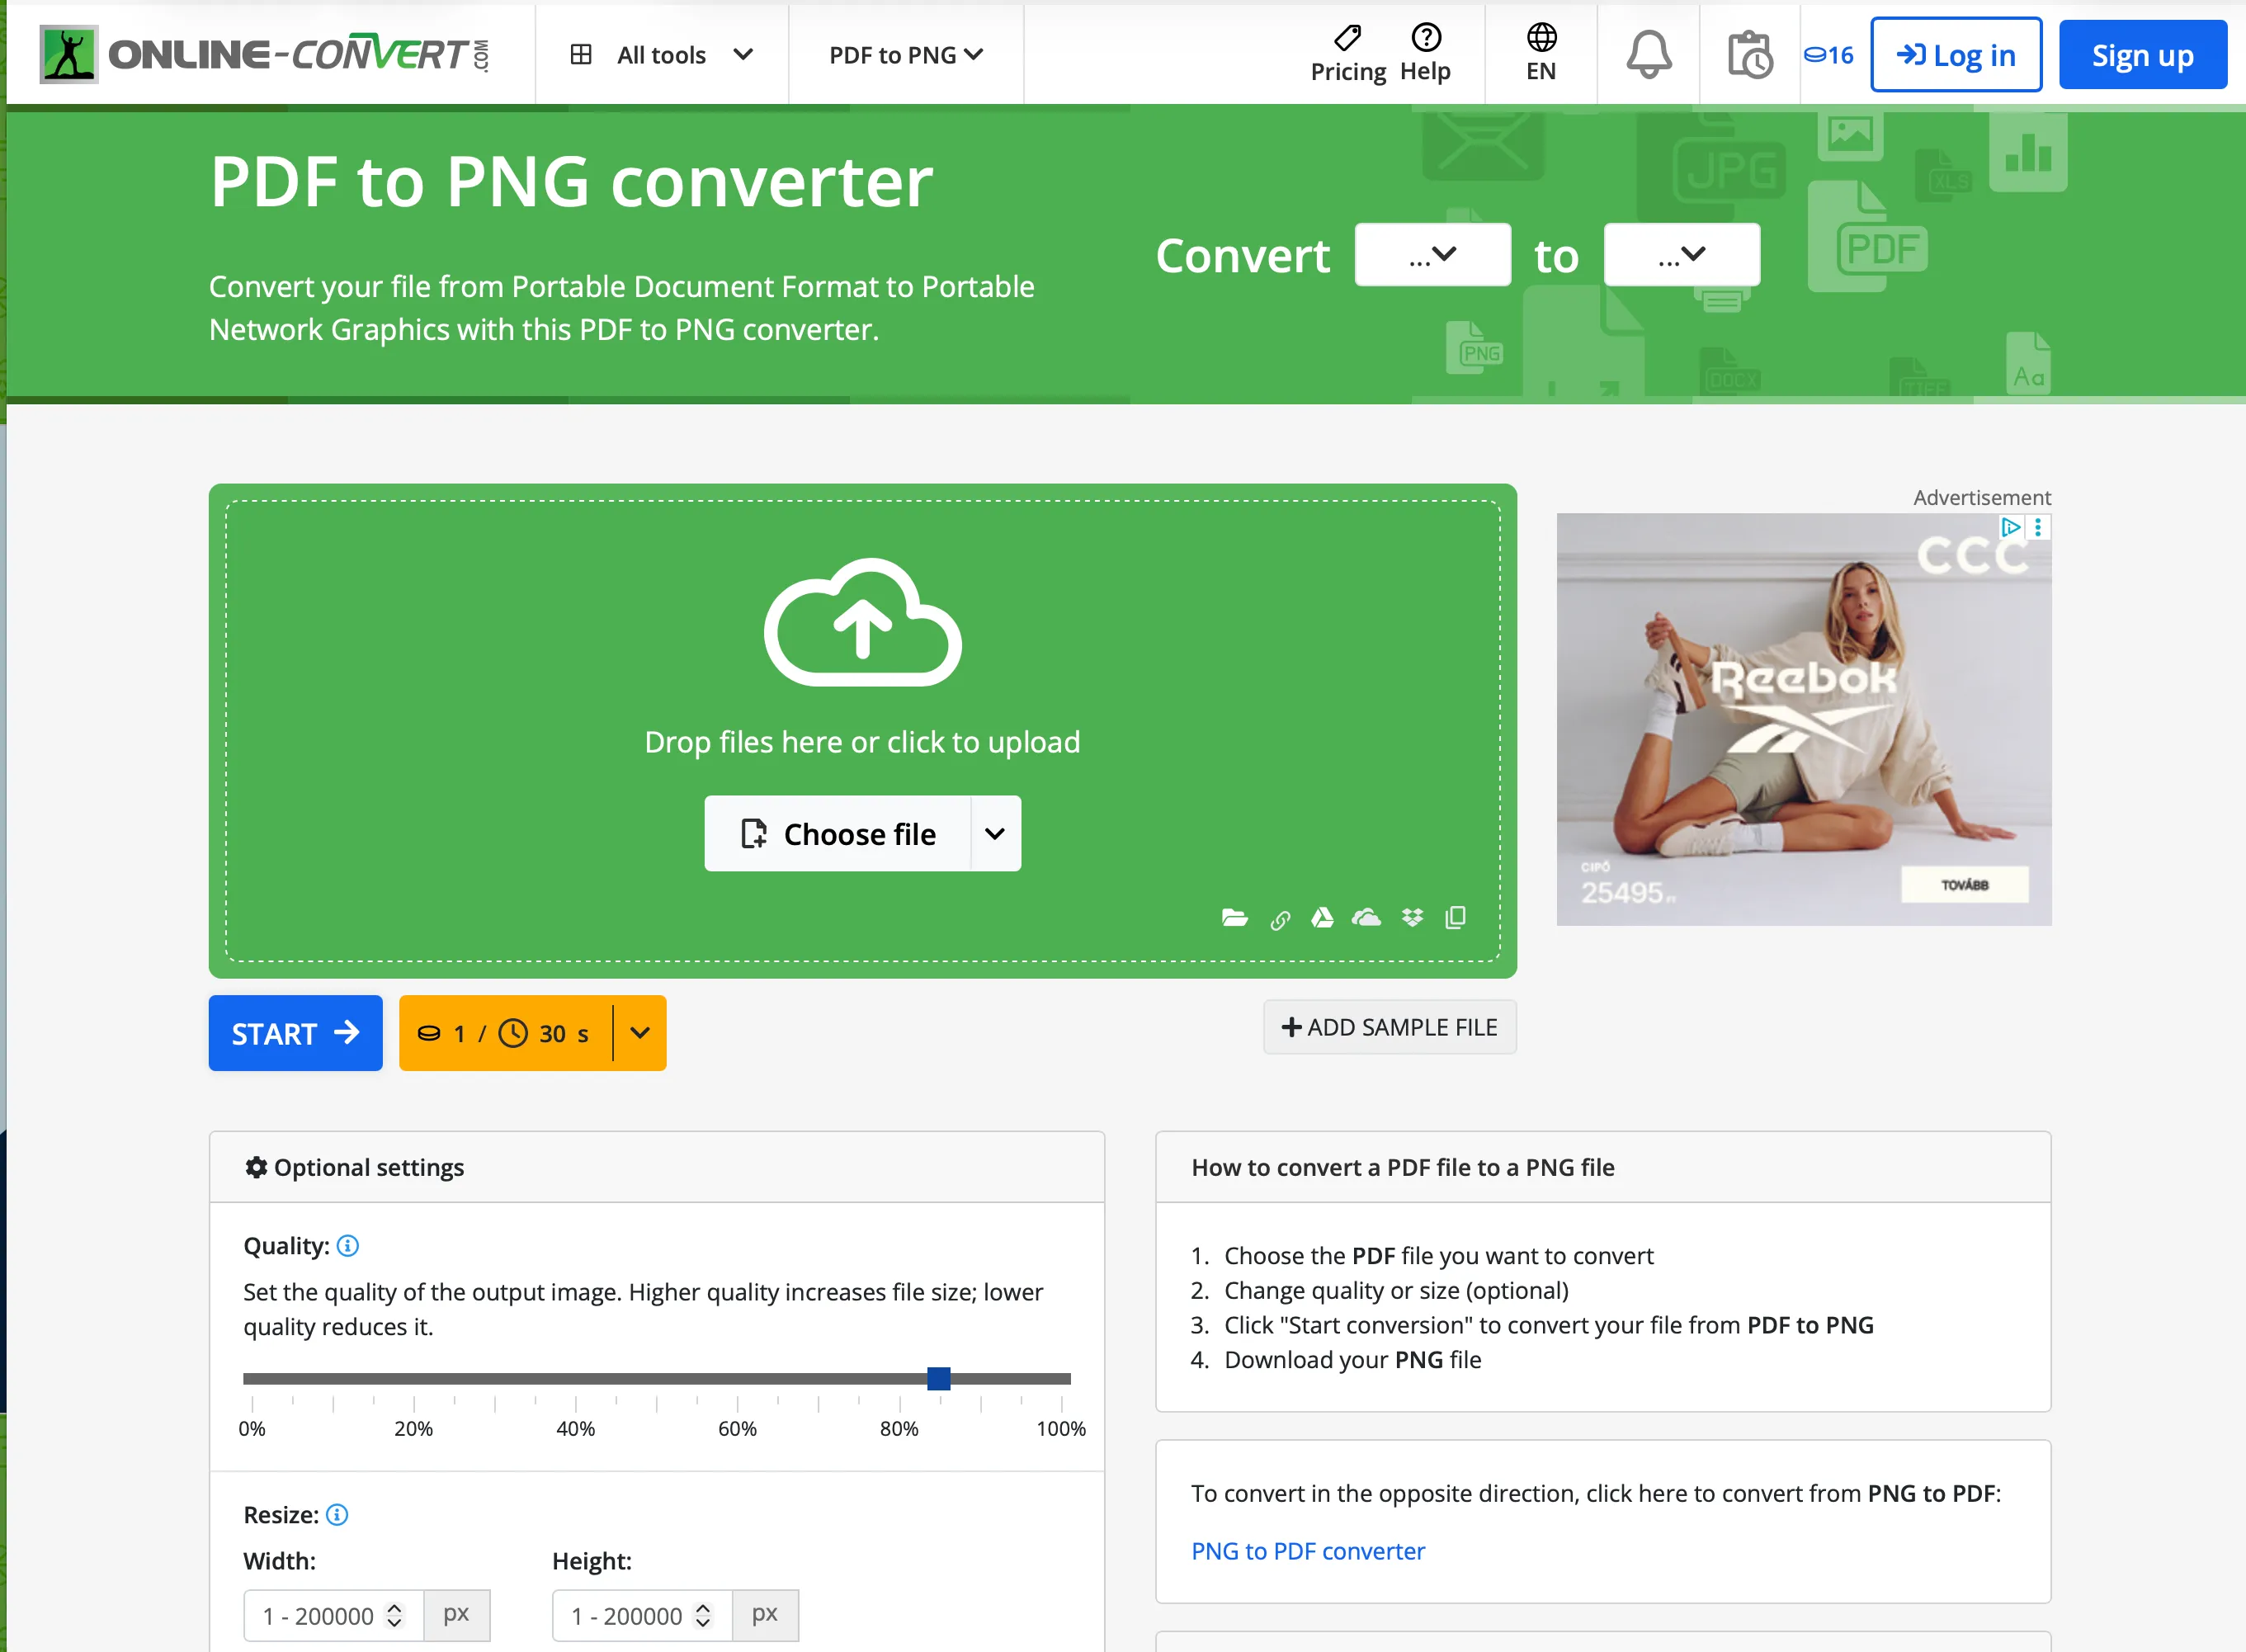Open the notifications bell
This screenshot has height=1652, width=2246.
[x=1646, y=54]
